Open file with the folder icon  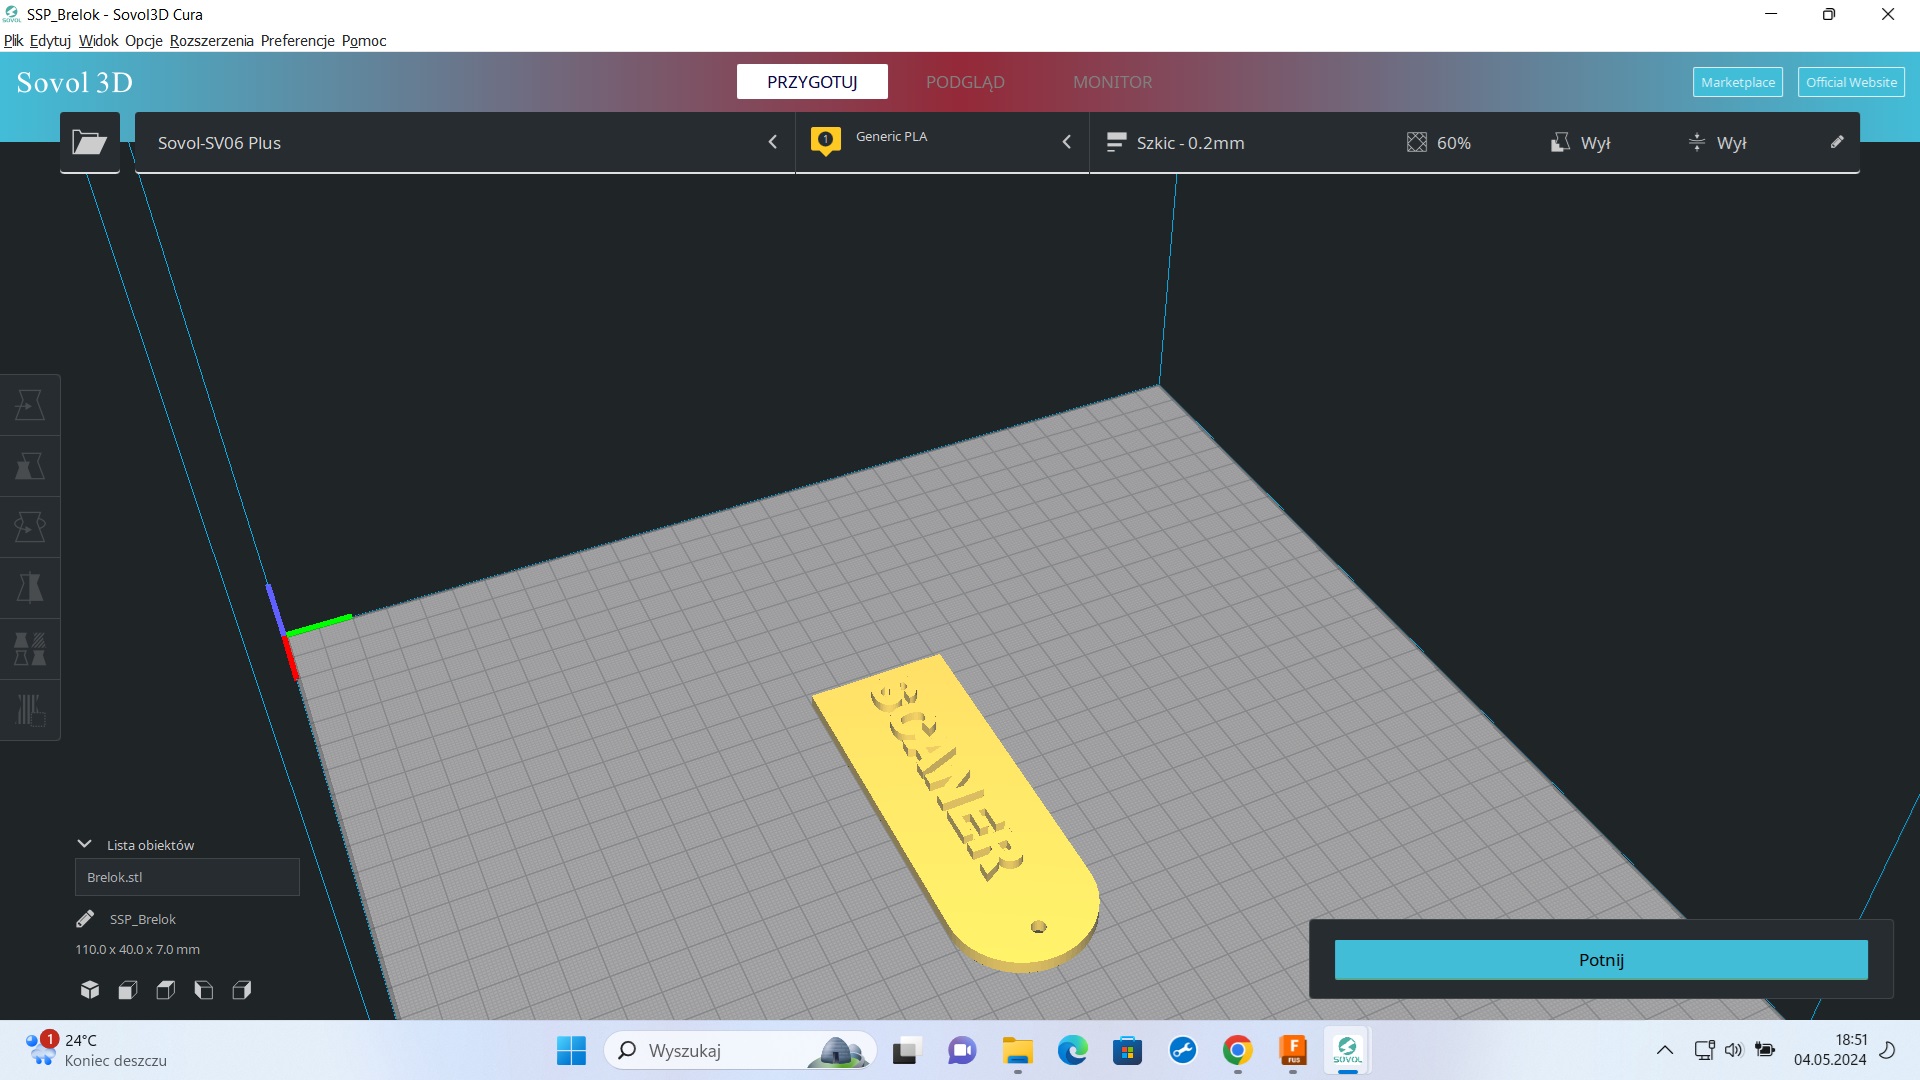(89, 143)
